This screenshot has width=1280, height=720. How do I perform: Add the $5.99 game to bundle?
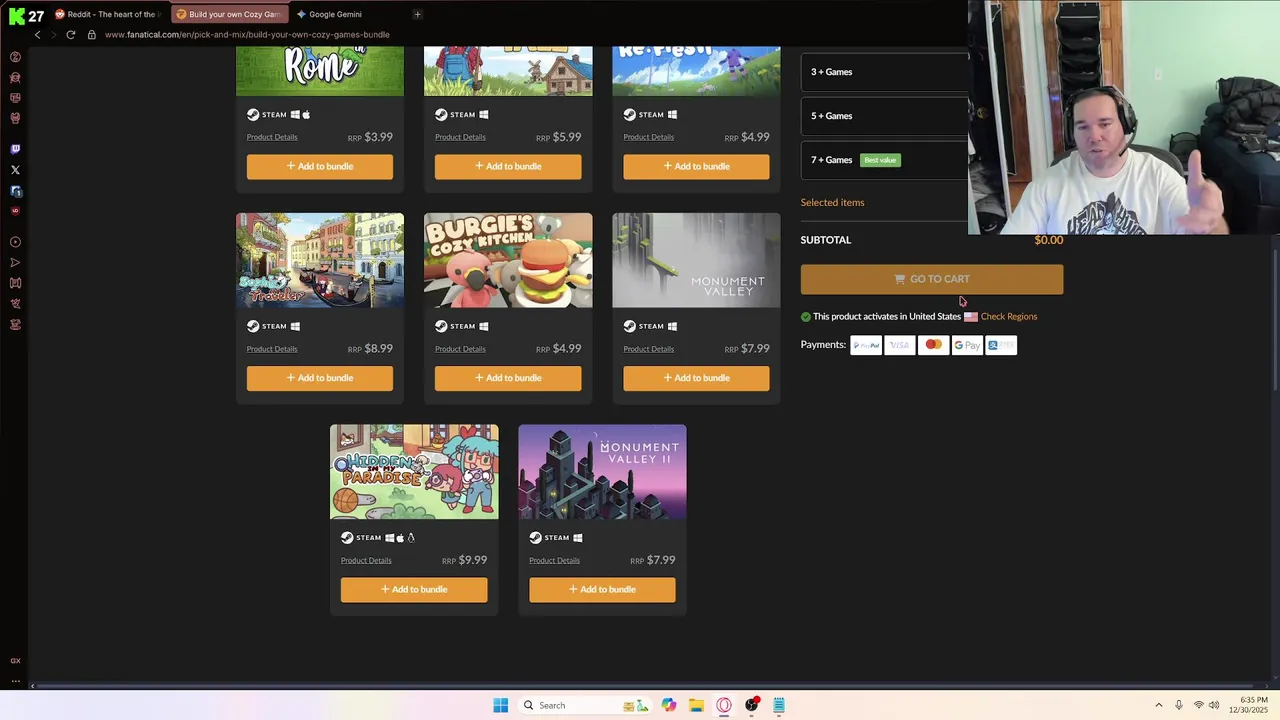pos(508,166)
